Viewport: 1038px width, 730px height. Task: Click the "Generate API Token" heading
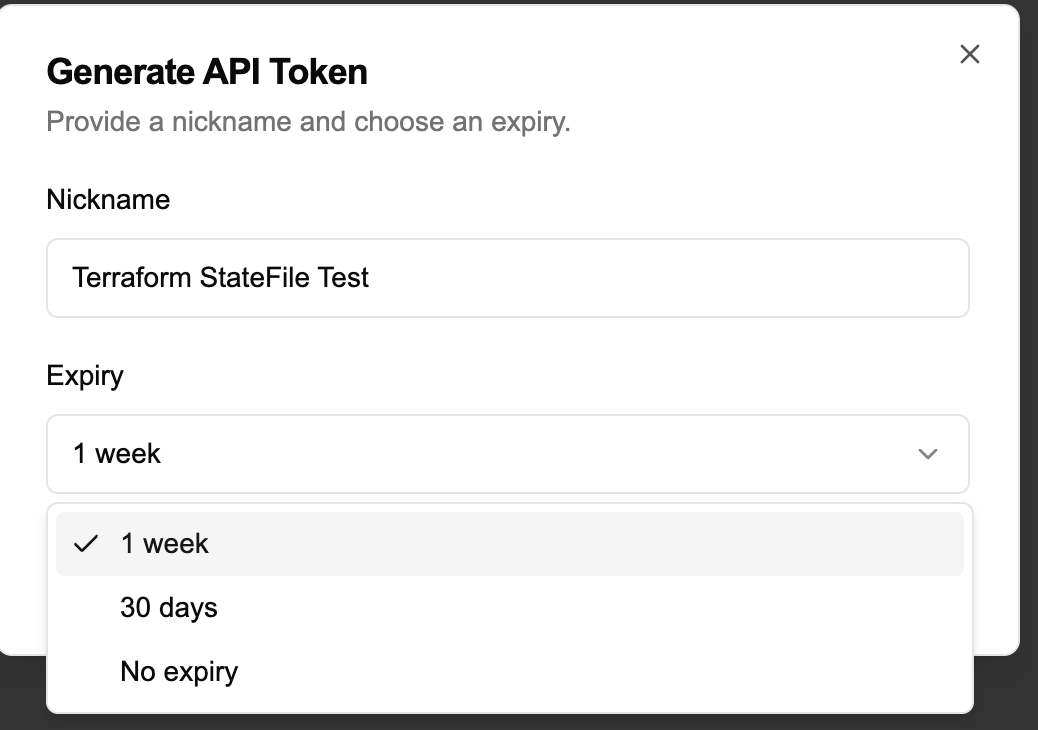[207, 72]
